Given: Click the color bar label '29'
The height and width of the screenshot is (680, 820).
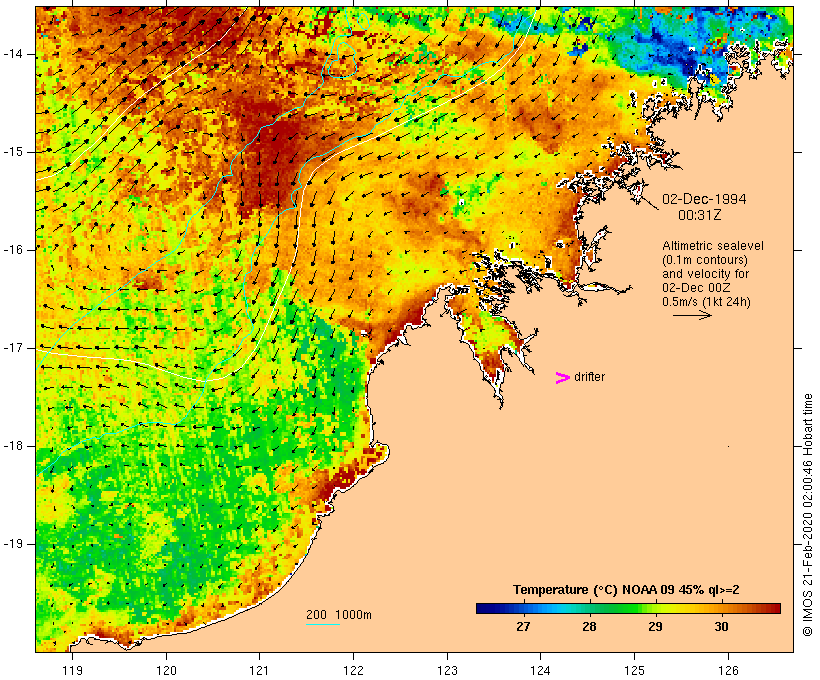Looking at the screenshot, I should (x=655, y=626).
